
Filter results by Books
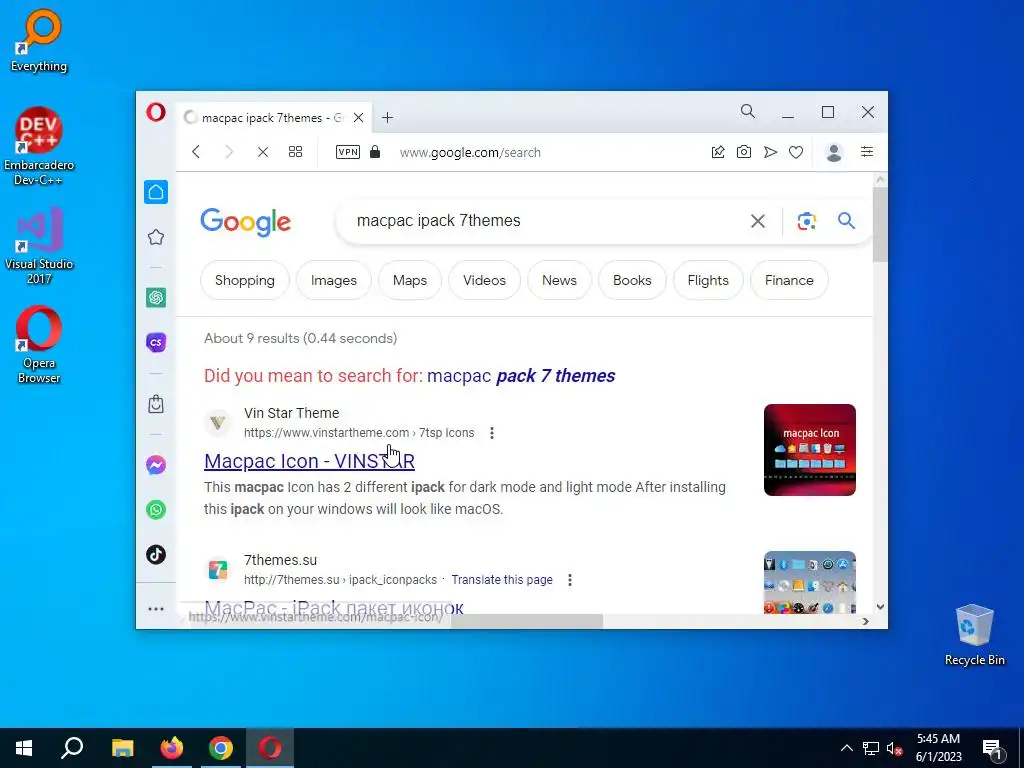coord(632,280)
